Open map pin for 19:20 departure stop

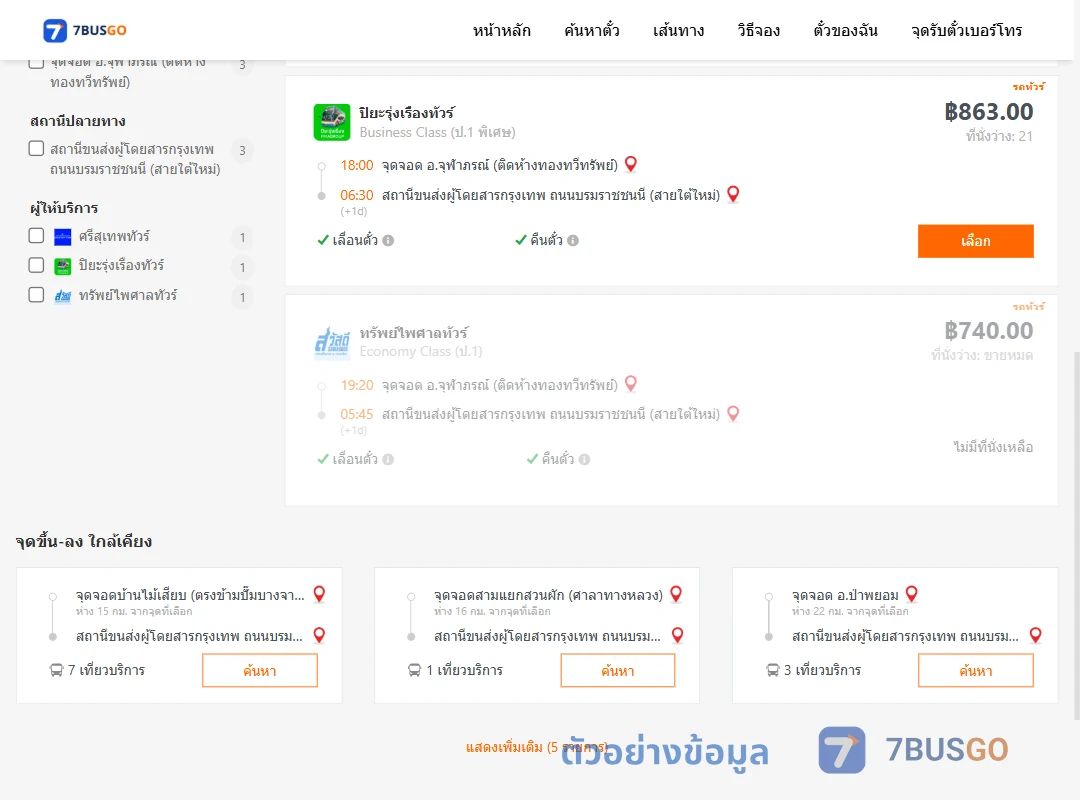[x=630, y=384]
